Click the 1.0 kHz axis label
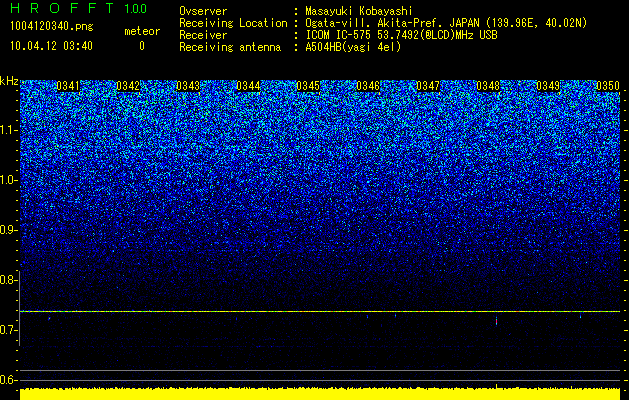The image size is (629, 400). click(9, 180)
